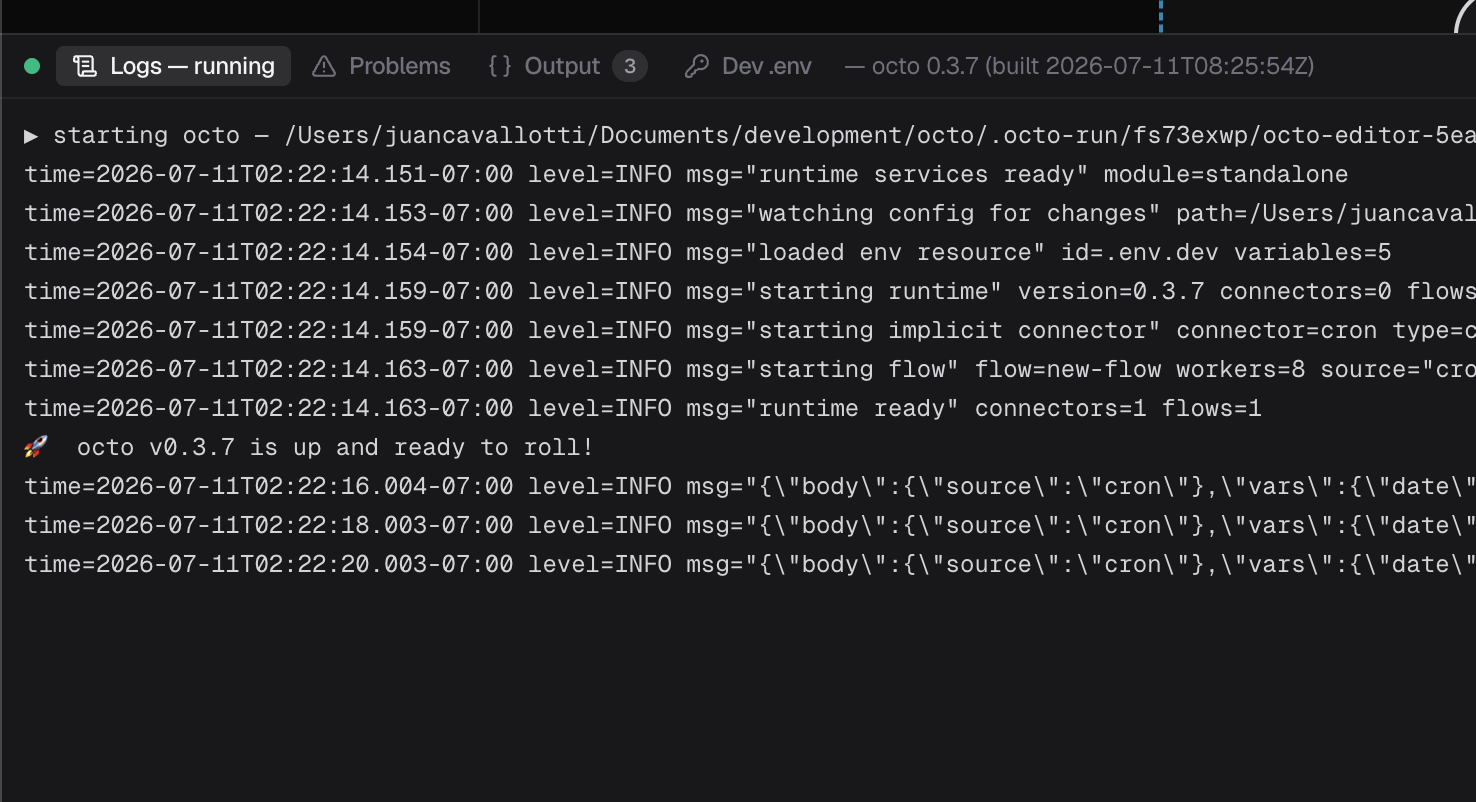Click the scroll icon on Logs tab
The image size is (1476, 802).
tap(86, 66)
